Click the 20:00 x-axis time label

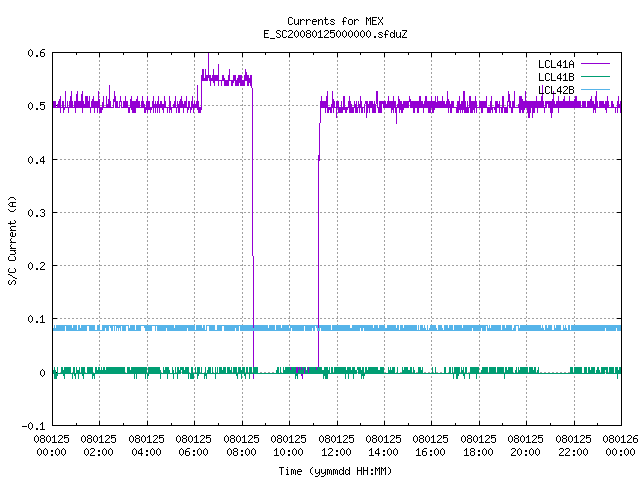click(525, 452)
